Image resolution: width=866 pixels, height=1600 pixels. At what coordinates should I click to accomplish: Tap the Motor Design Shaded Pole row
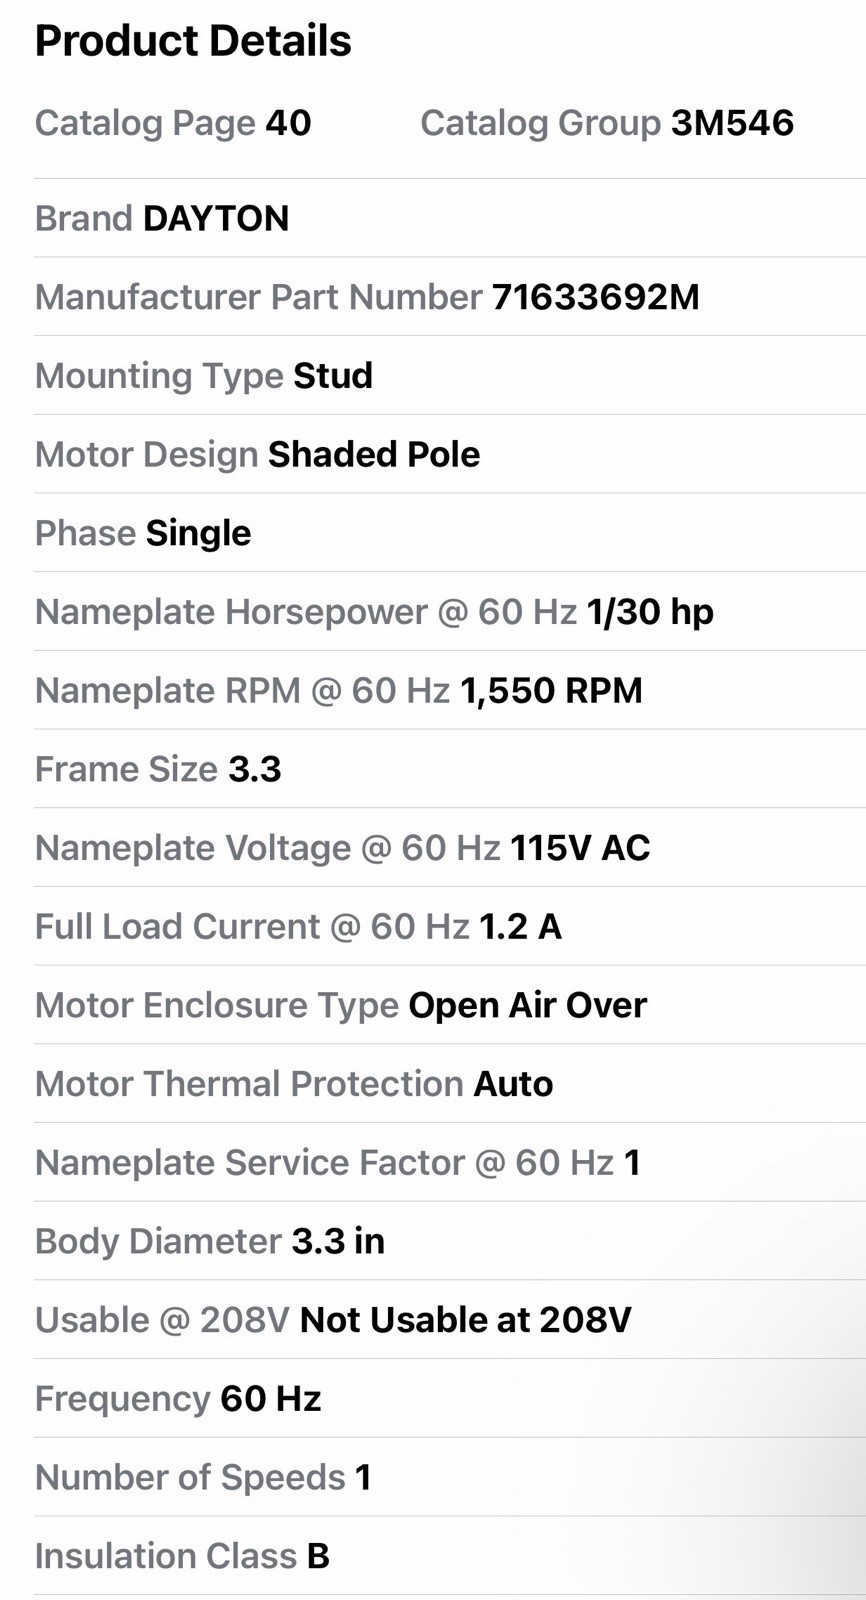[x=450, y=454]
